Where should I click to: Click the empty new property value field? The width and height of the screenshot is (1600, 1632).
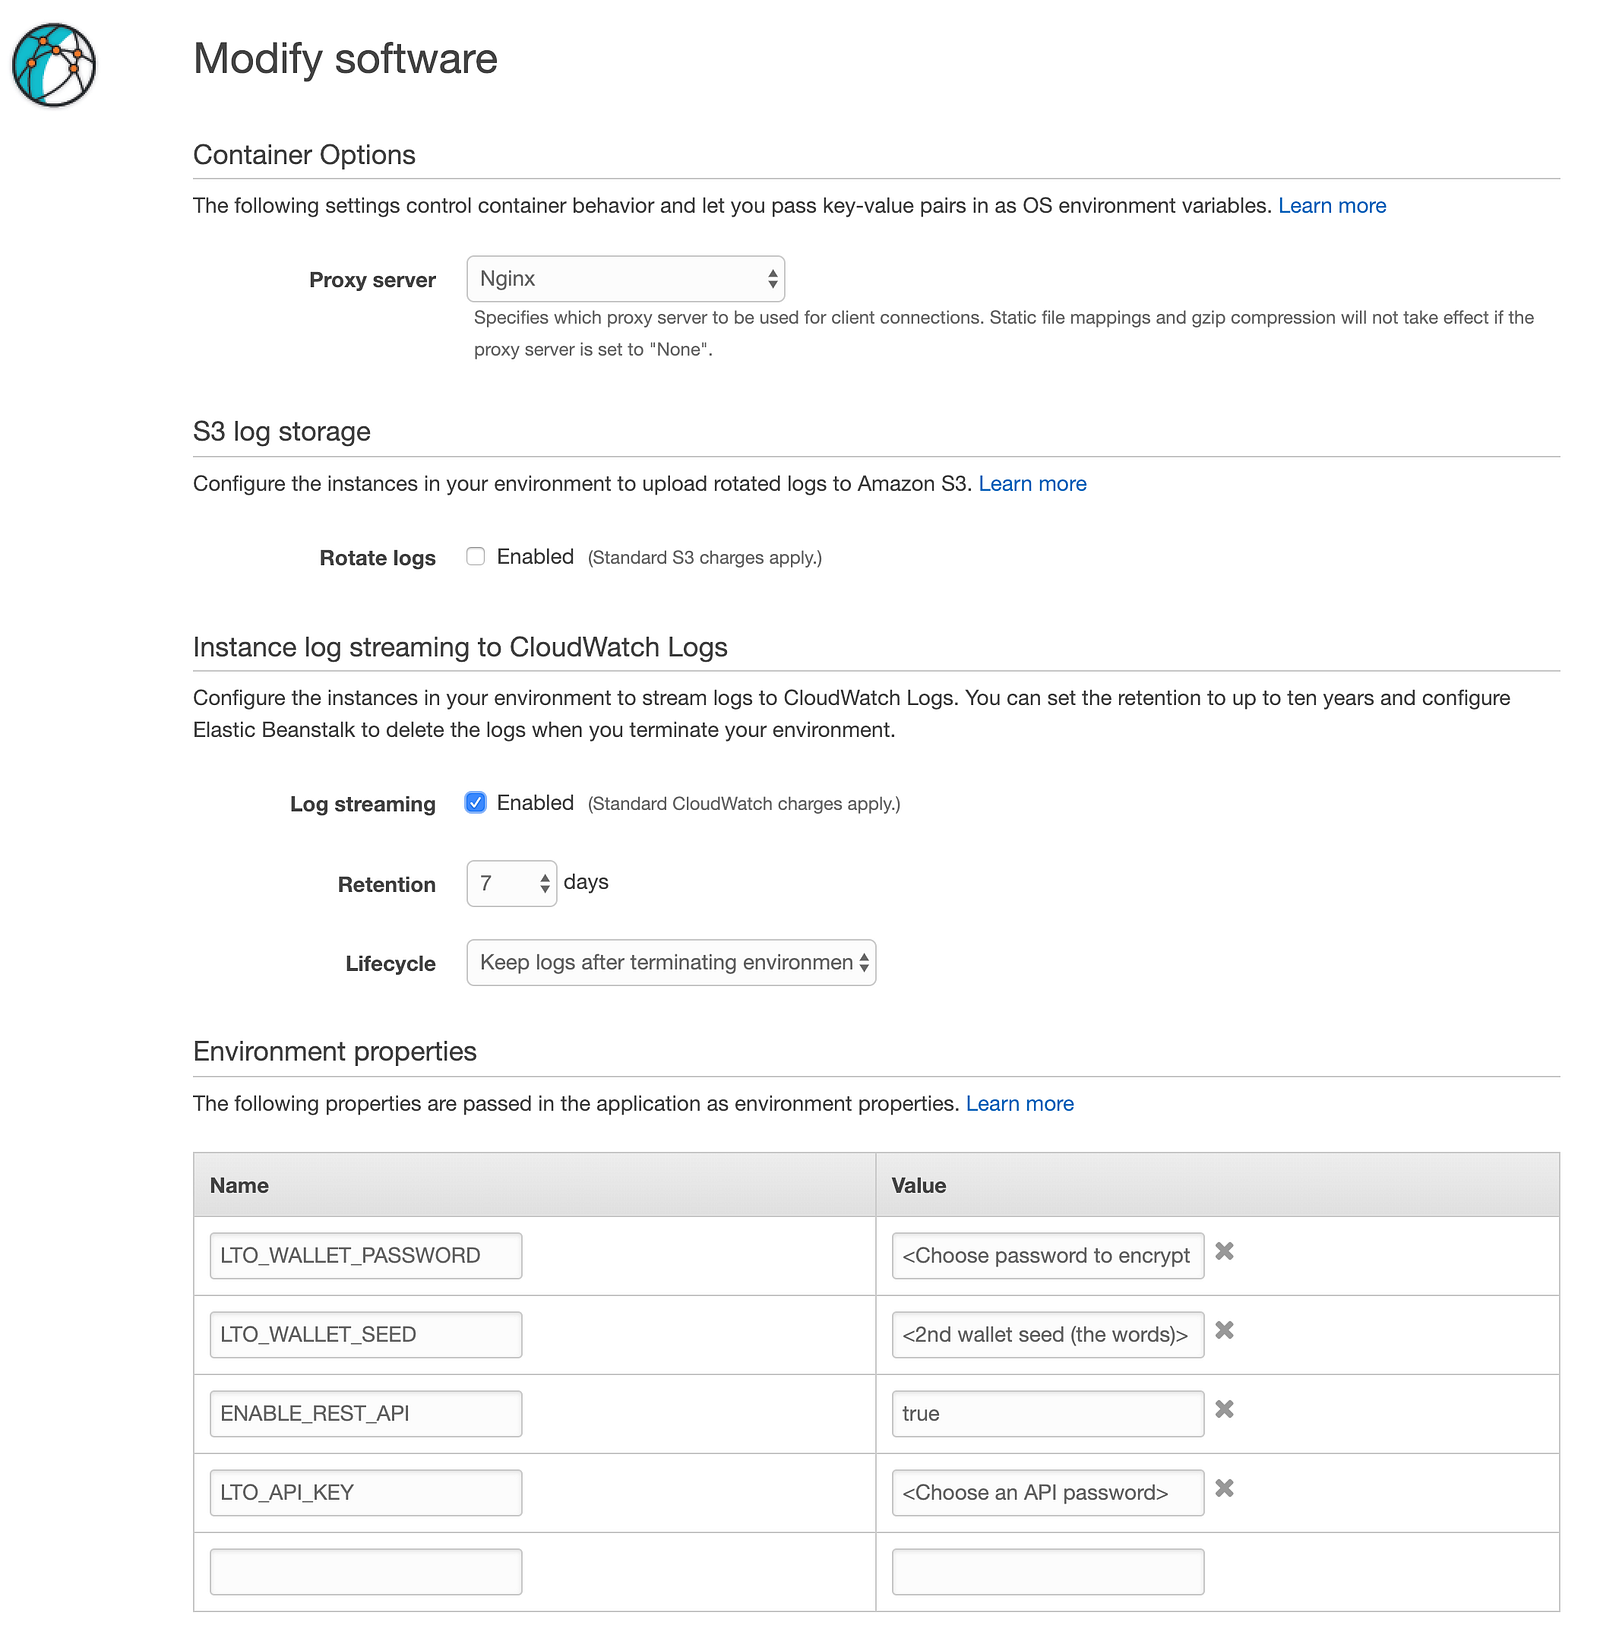click(x=1047, y=1572)
